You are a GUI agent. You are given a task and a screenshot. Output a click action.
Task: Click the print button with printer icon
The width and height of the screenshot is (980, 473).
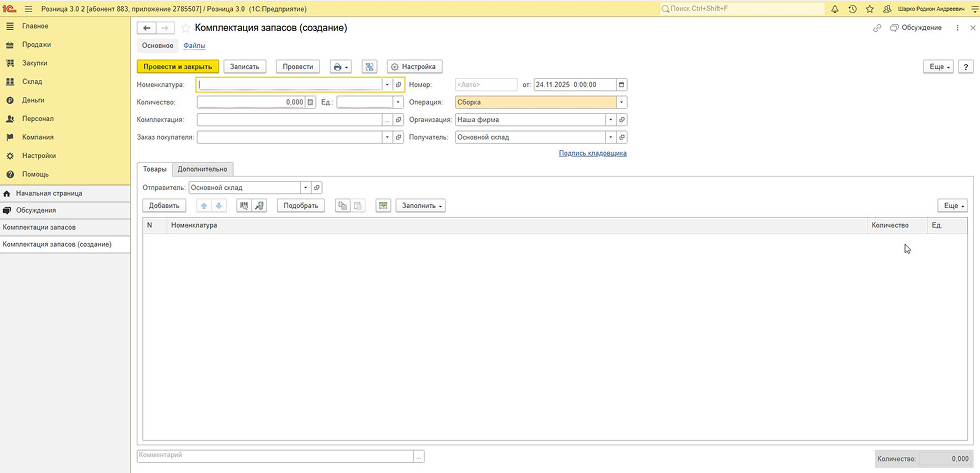(x=340, y=67)
